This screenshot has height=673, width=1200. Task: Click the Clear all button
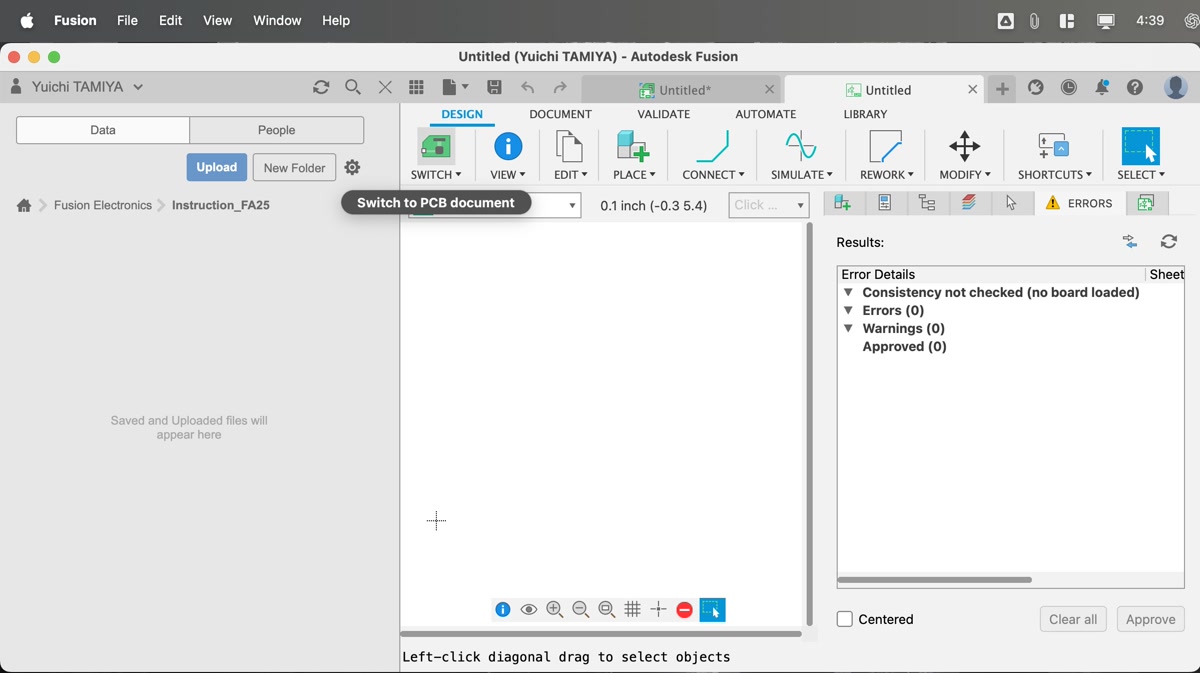(x=1074, y=619)
